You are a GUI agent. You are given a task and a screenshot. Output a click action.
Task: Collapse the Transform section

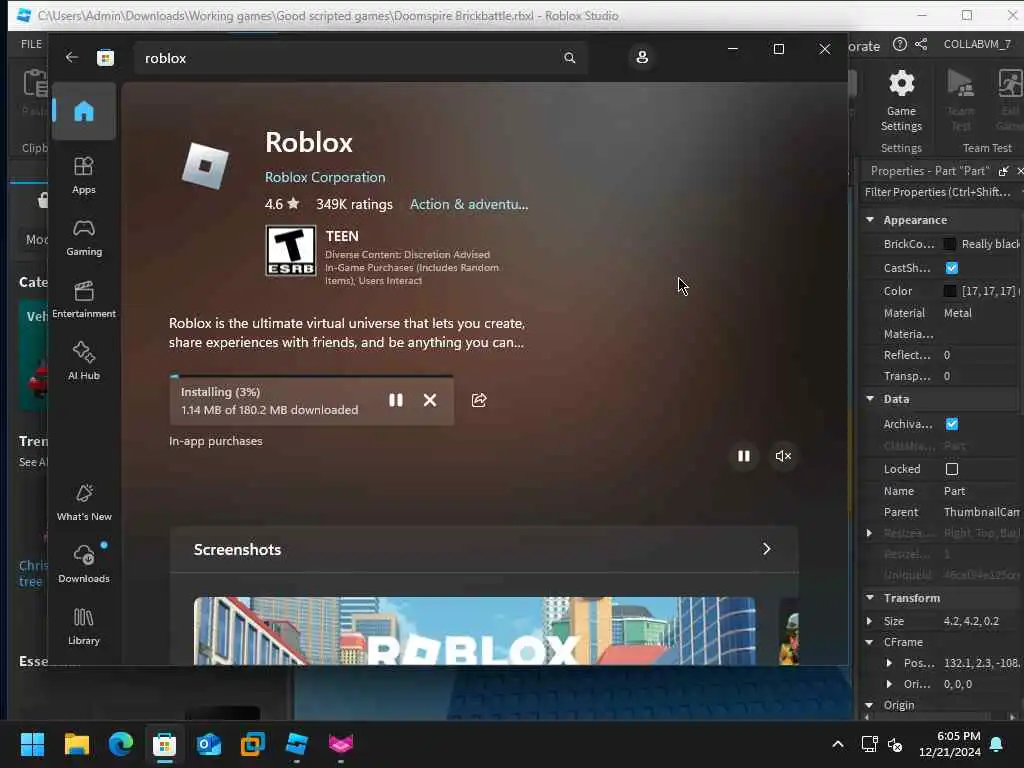click(870, 598)
